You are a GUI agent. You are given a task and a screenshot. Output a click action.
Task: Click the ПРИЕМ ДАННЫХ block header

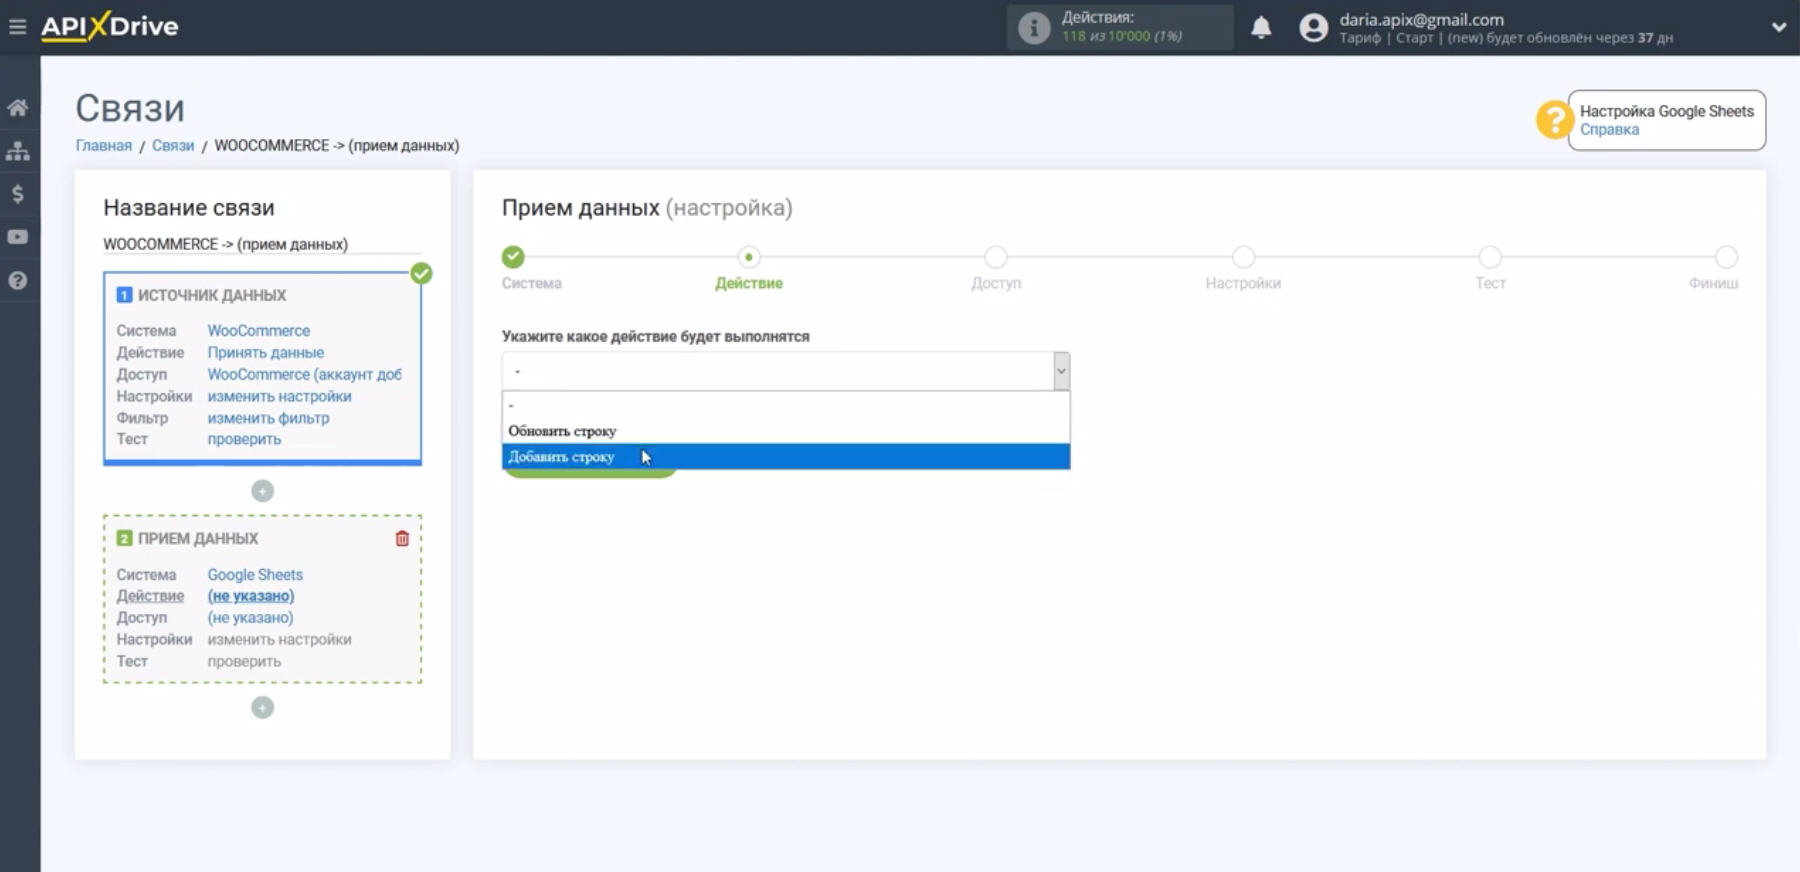(198, 539)
